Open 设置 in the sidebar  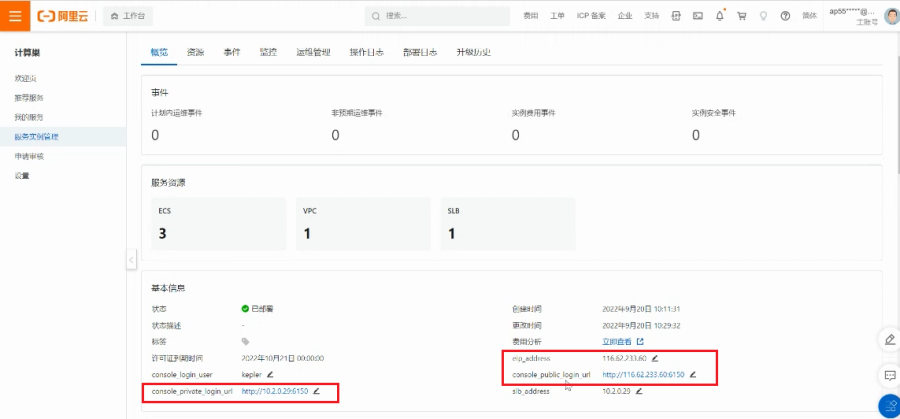point(22,176)
